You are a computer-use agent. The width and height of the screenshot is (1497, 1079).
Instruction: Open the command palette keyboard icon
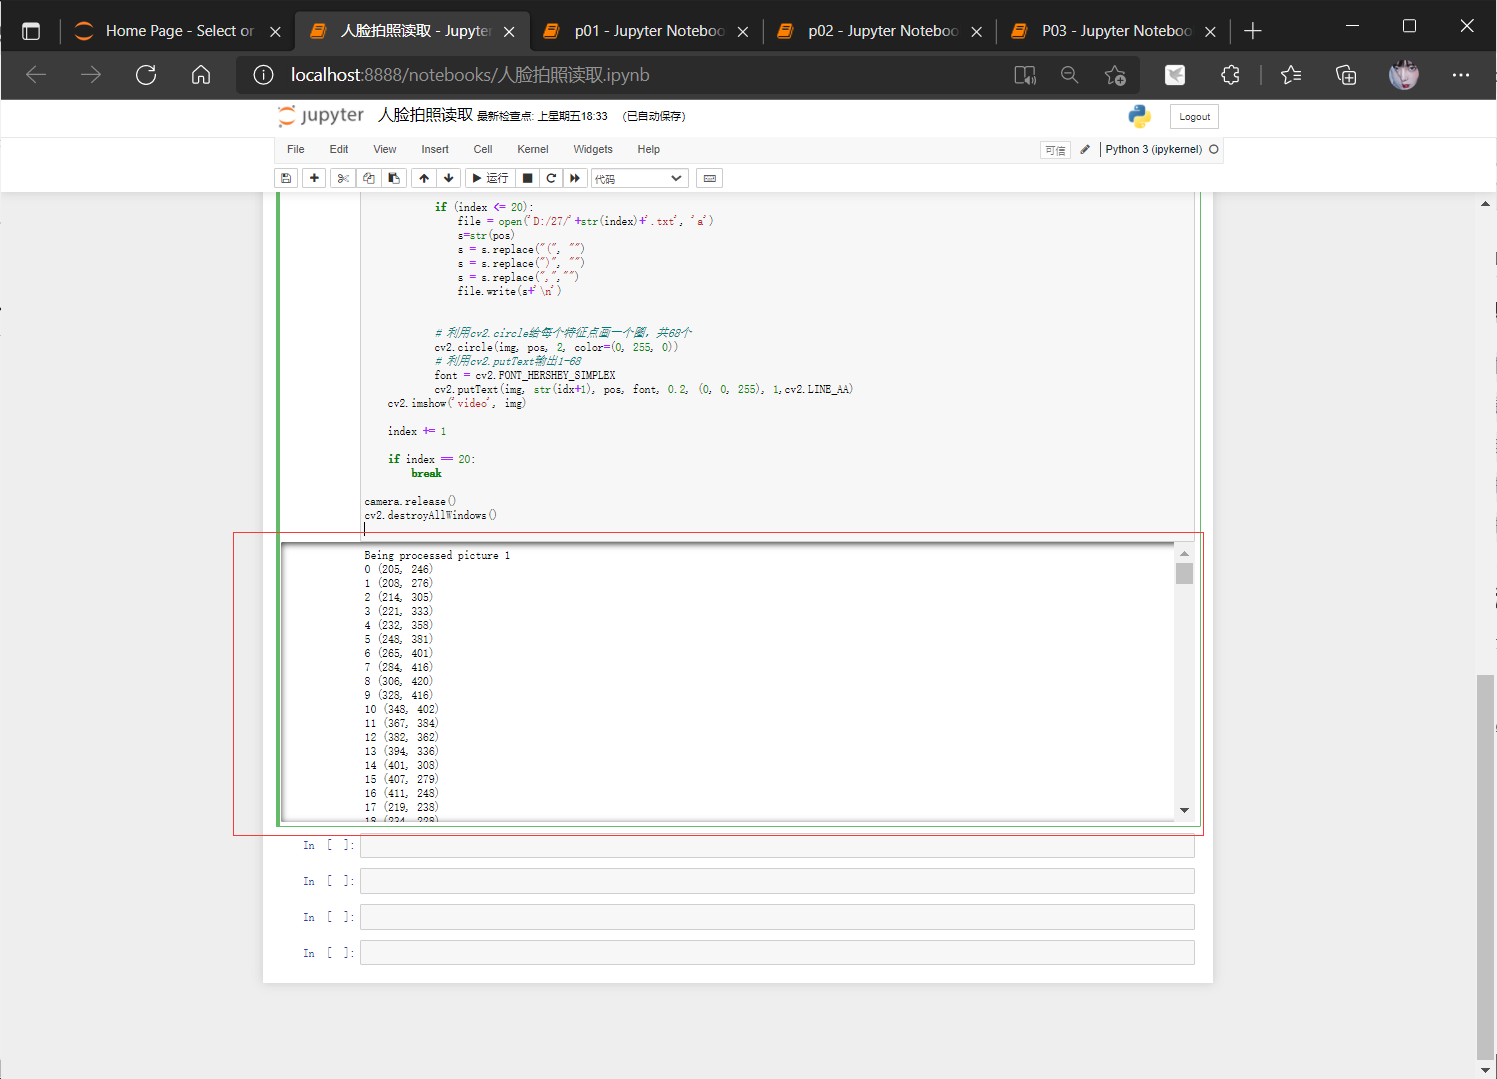coord(710,178)
